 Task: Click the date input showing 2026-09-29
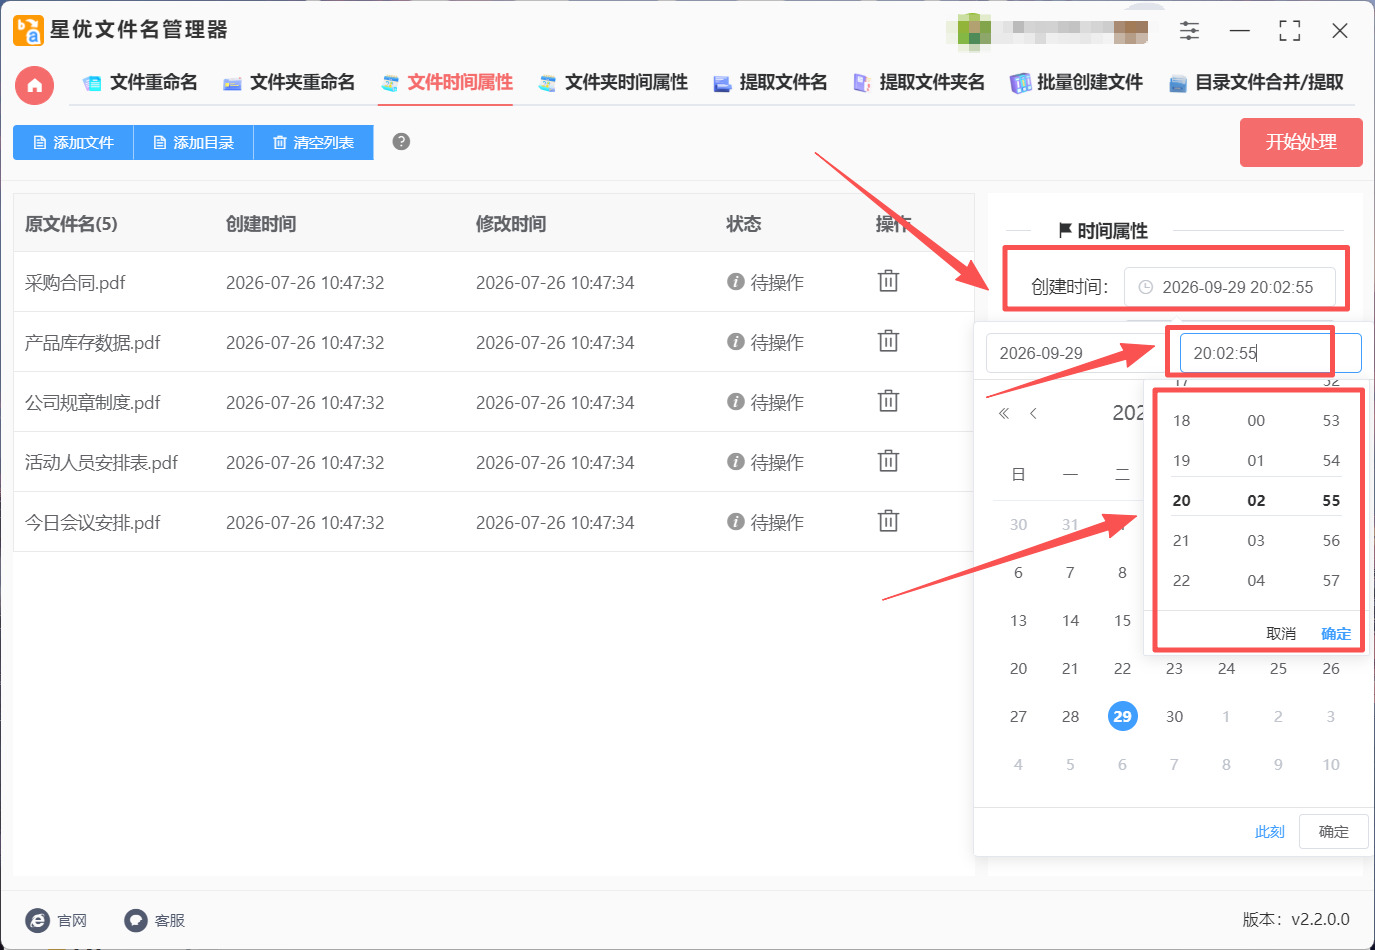click(1075, 353)
